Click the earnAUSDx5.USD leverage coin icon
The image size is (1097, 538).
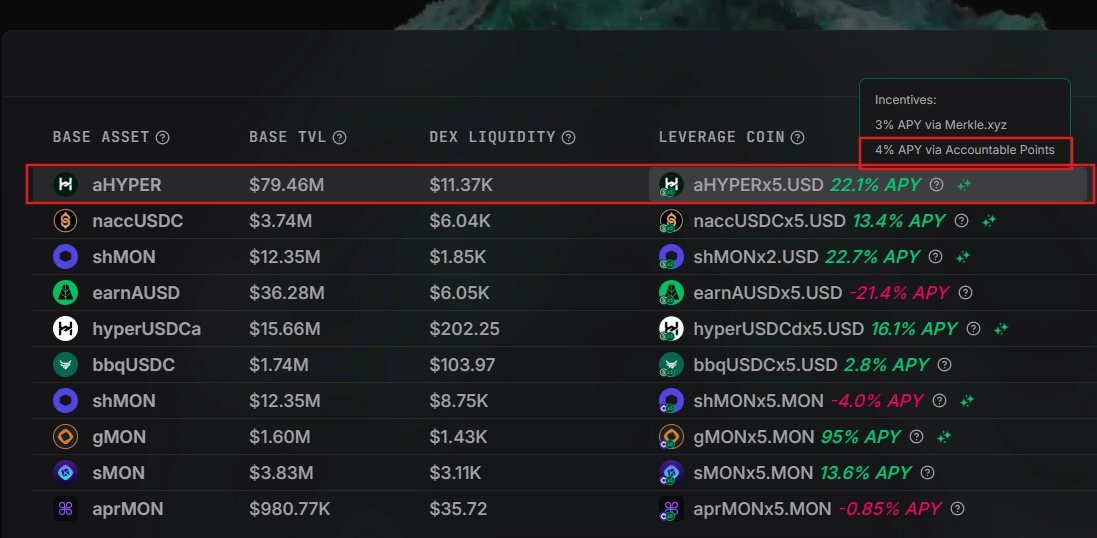pyautogui.click(x=671, y=292)
